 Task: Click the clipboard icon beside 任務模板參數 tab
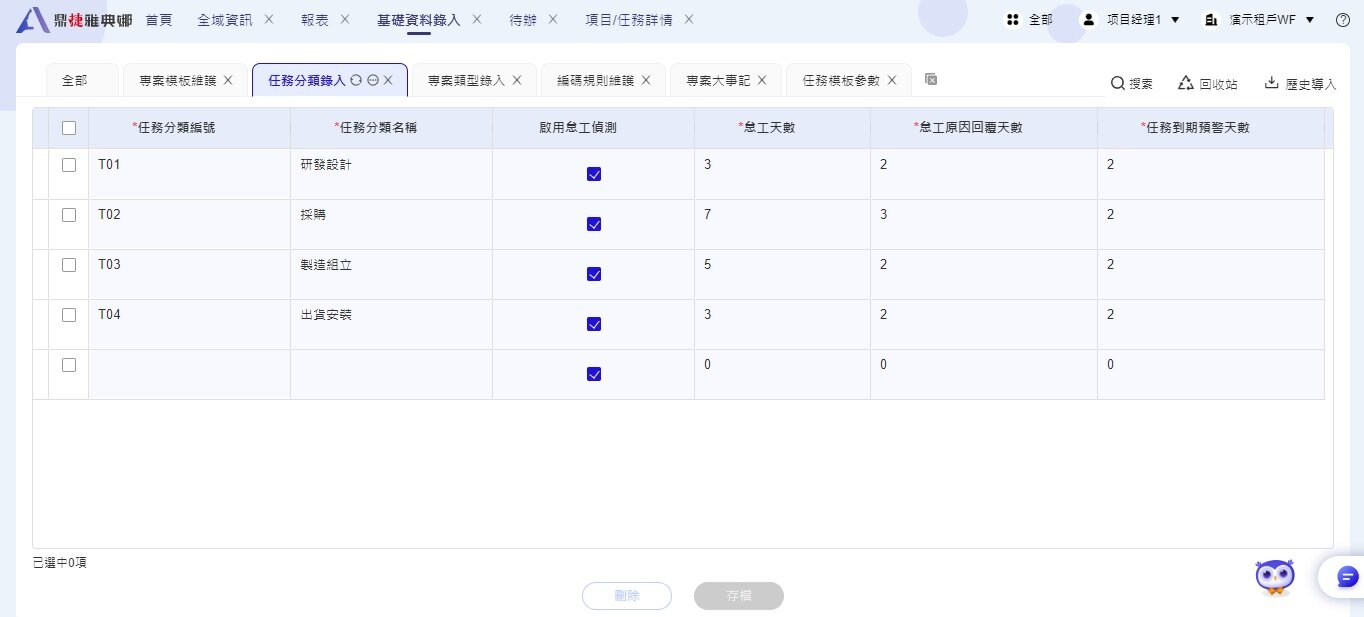(x=931, y=77)
